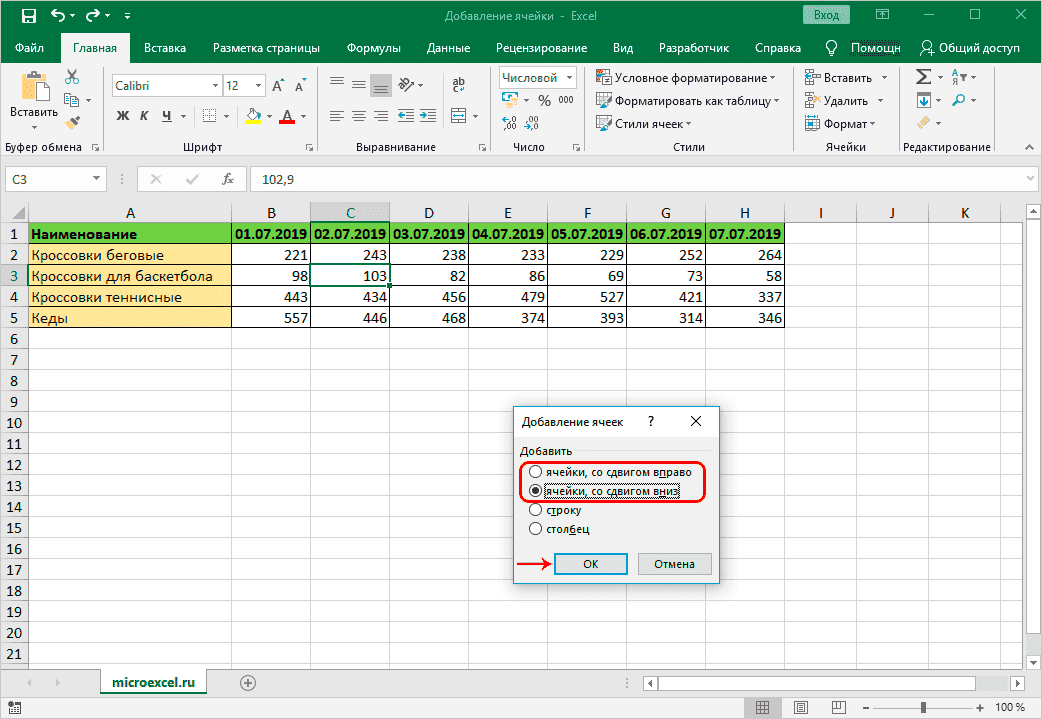
Task: Select the 'строку' radio button
Action: pyautogui.click(x=536, y=510)
